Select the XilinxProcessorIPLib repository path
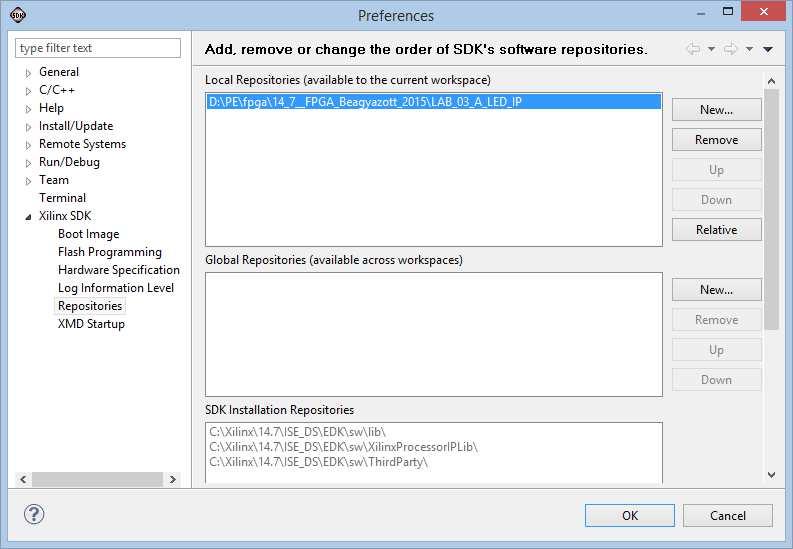 tap(343, 447)
